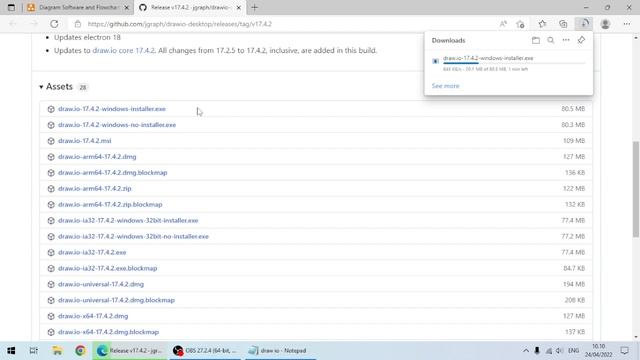View site information lock icon

click(78, 24)
